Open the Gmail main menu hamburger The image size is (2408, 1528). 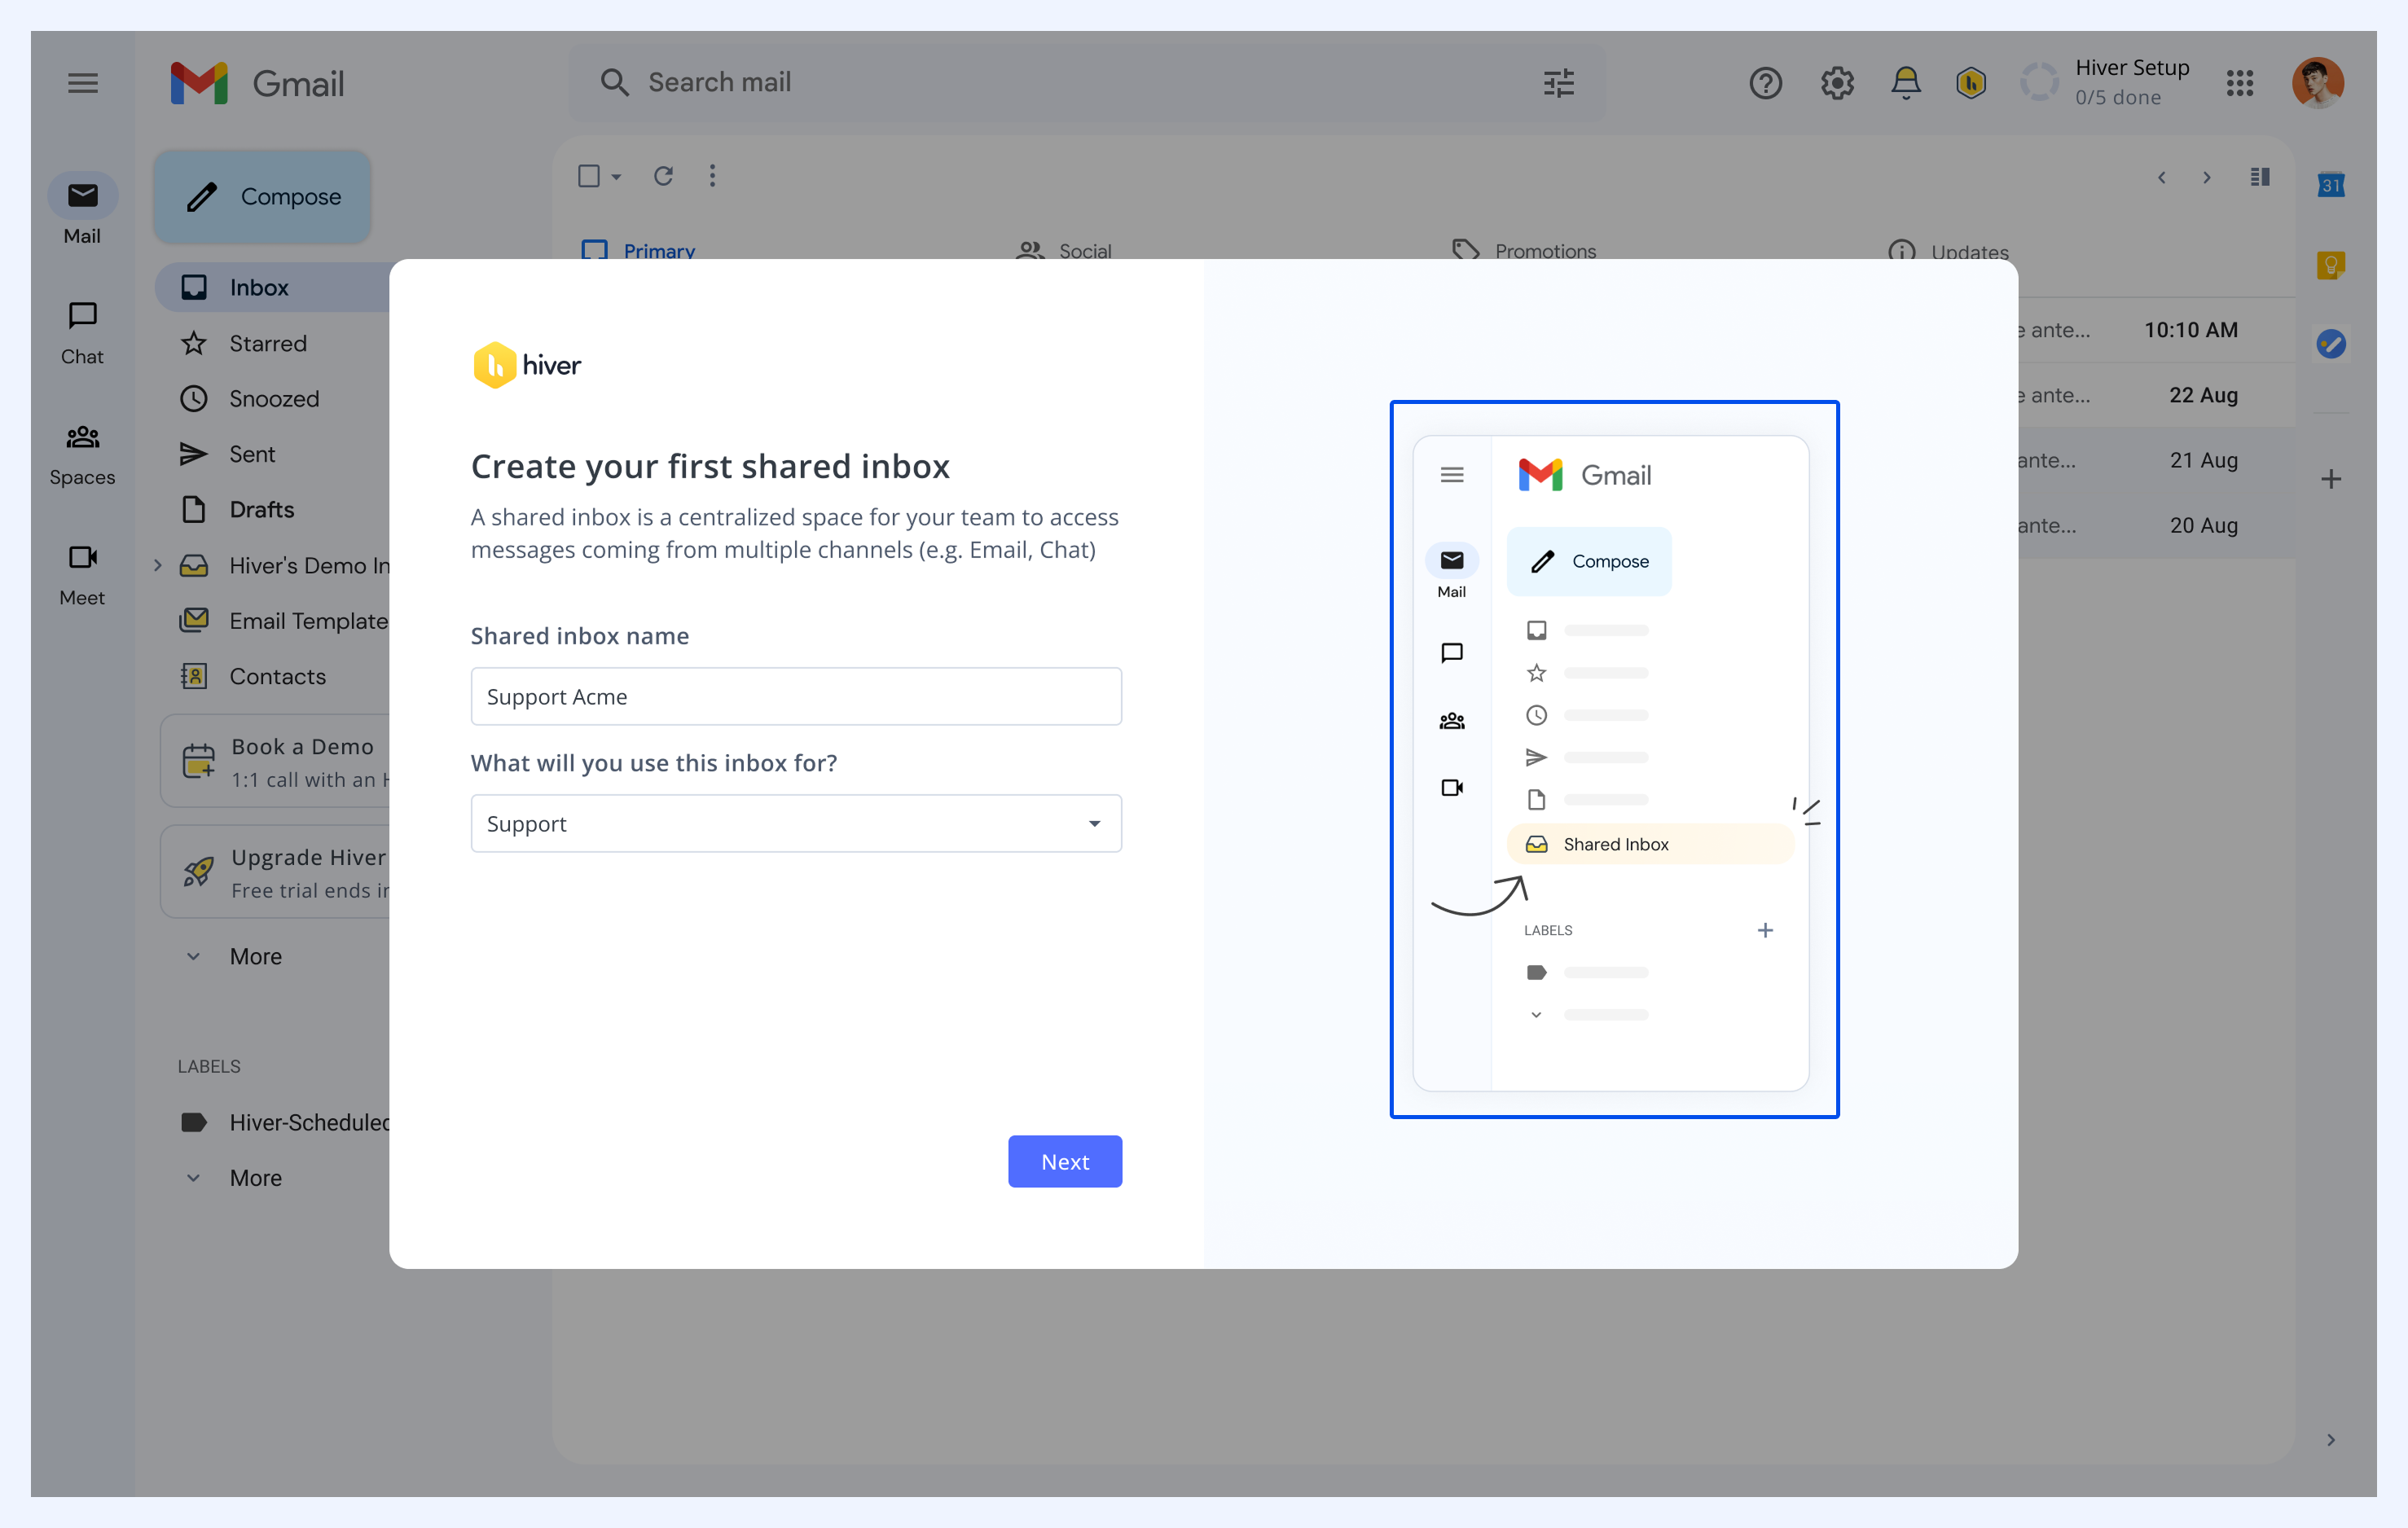(x=83, y=83)
